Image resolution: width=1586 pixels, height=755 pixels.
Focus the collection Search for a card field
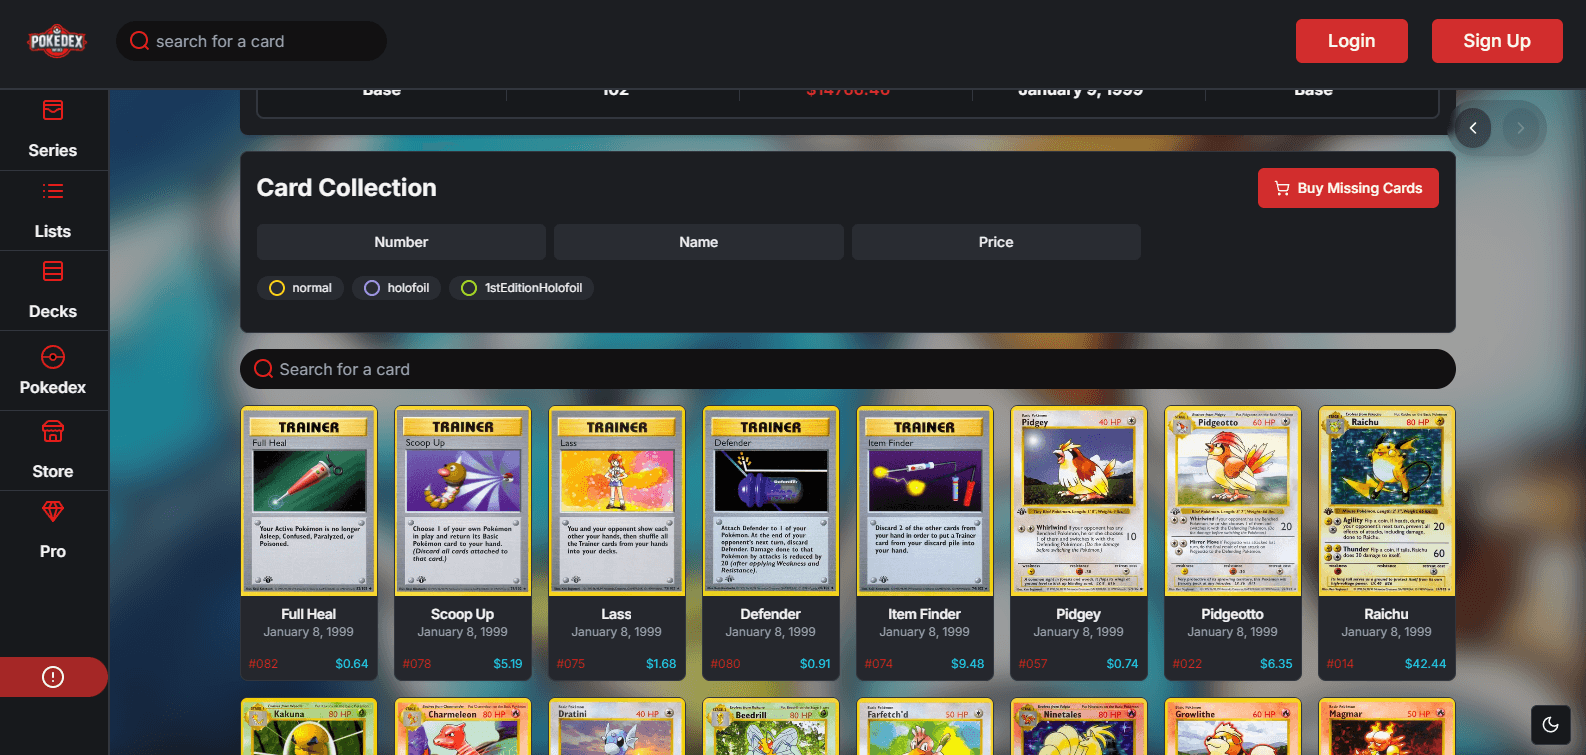click(x=848, y=369)
